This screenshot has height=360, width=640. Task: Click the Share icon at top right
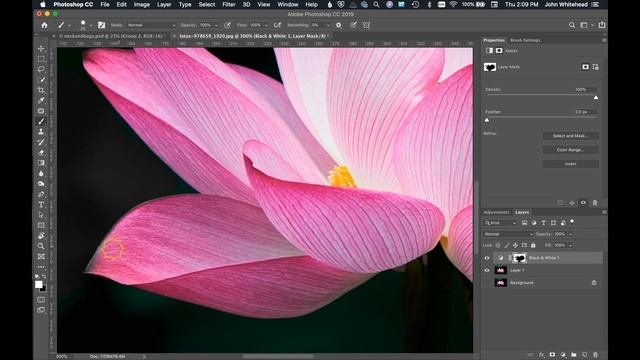coord(602,25)
